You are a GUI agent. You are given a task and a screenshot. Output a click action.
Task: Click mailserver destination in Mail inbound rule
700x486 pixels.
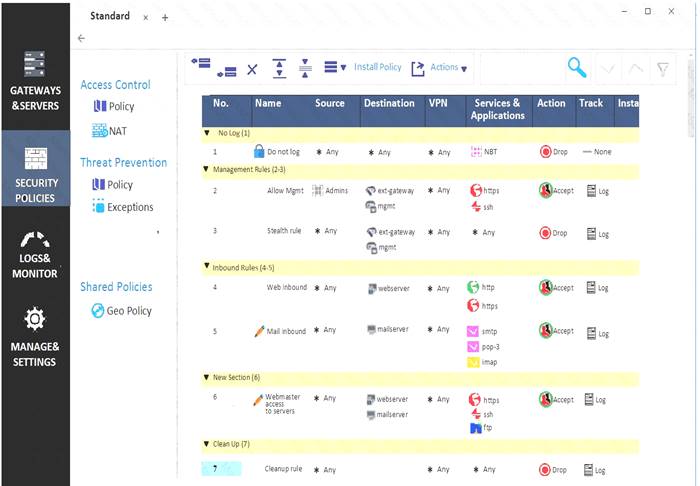tap(388, 329)
